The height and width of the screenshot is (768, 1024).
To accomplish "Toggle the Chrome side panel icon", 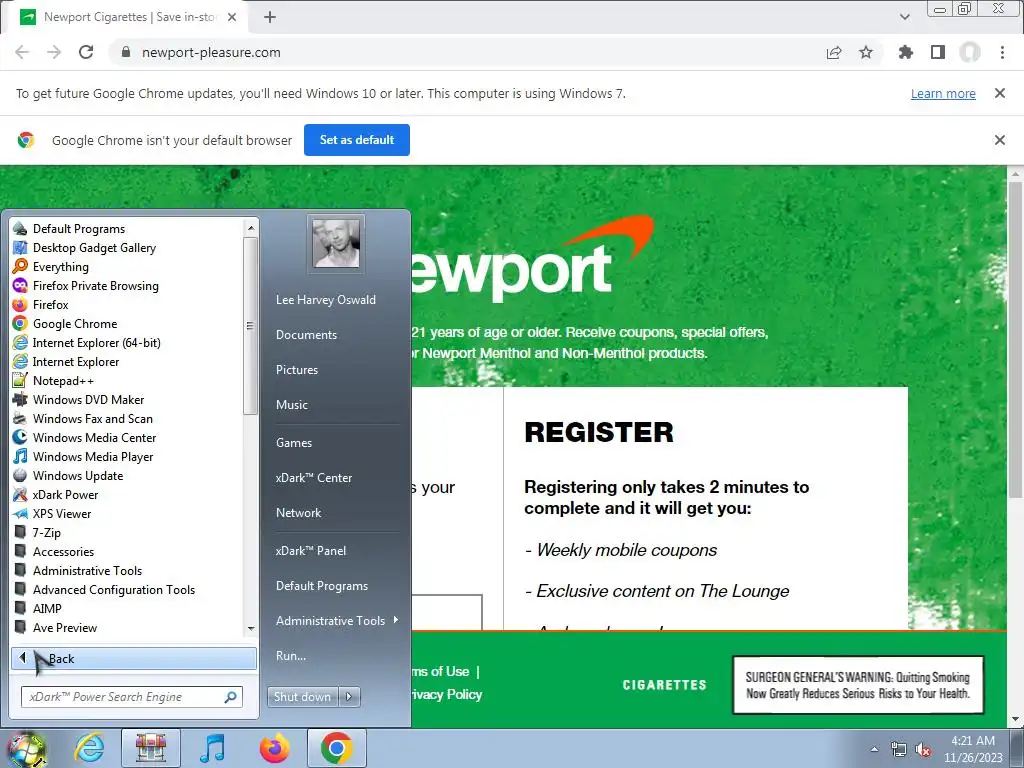I will [x=938, y=52].
